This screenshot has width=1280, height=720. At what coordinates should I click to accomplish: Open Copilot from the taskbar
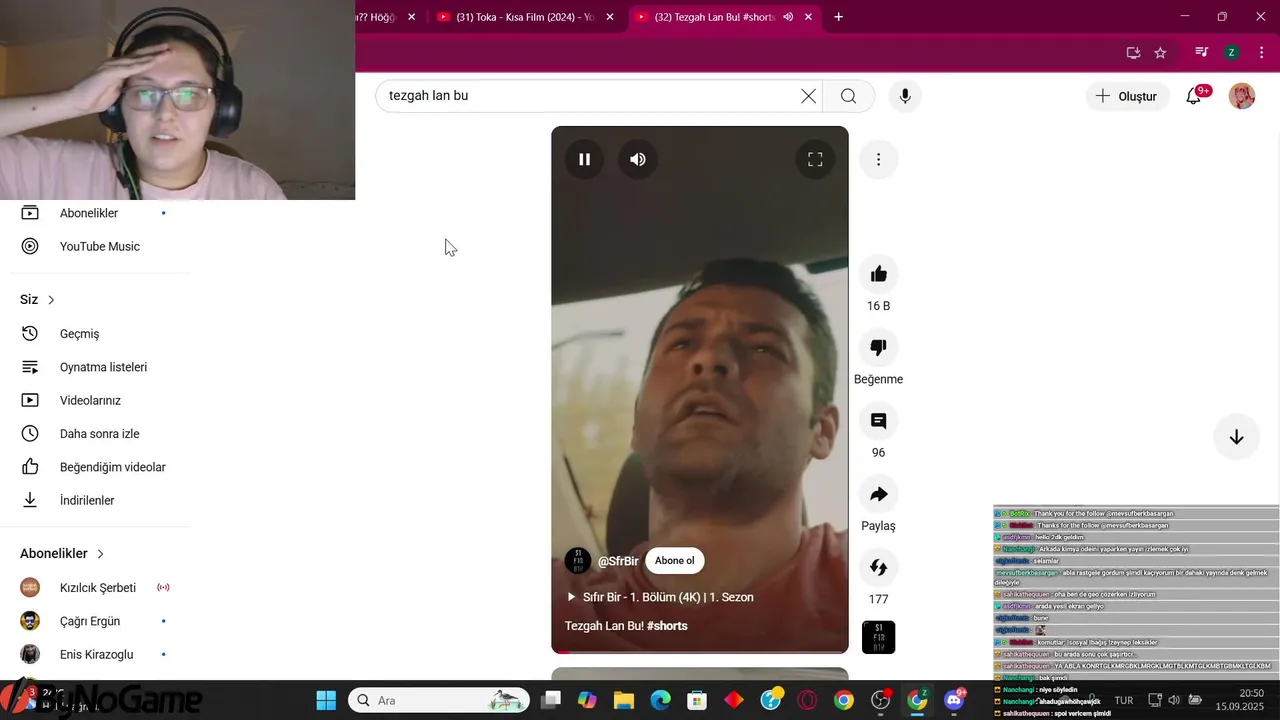click(587, 700)
